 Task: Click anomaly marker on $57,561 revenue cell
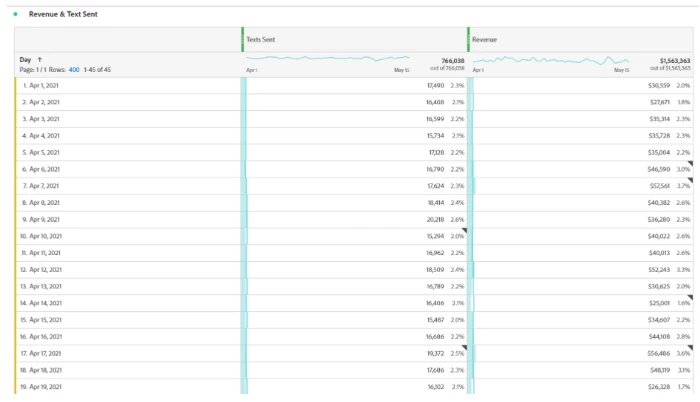pos(691,180)
